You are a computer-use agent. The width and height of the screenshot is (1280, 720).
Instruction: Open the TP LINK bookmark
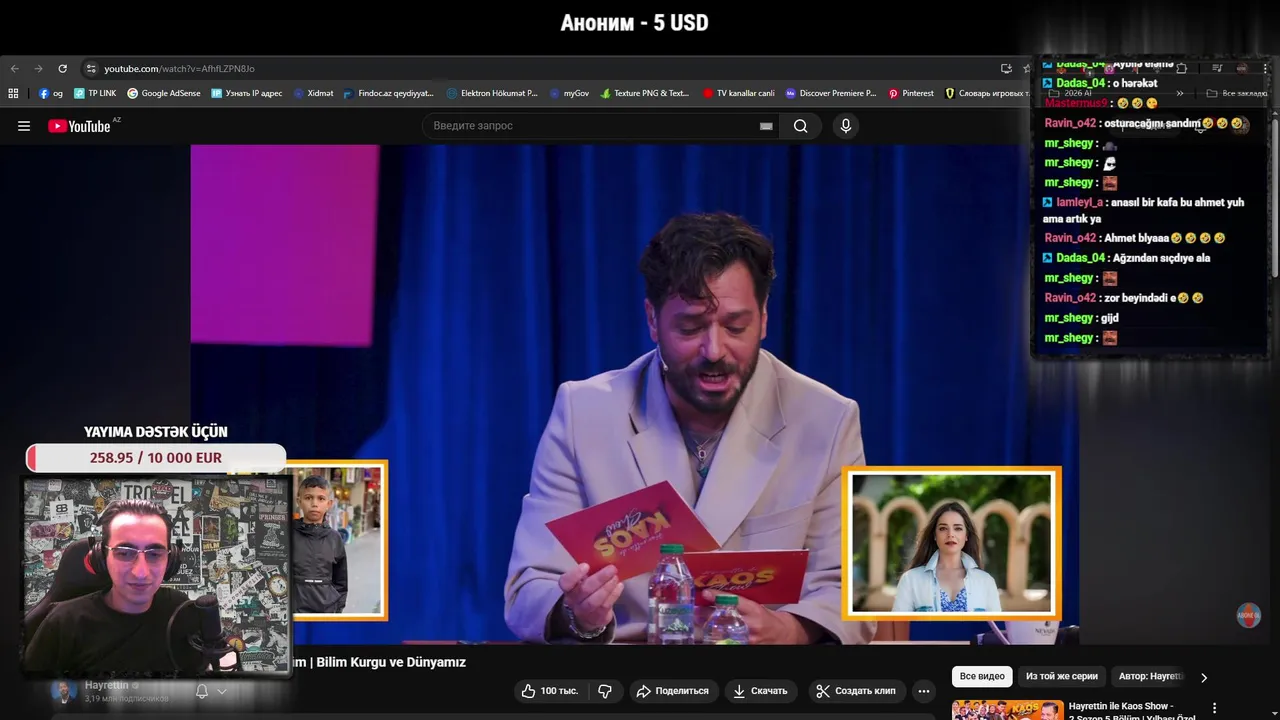[95, 93]
